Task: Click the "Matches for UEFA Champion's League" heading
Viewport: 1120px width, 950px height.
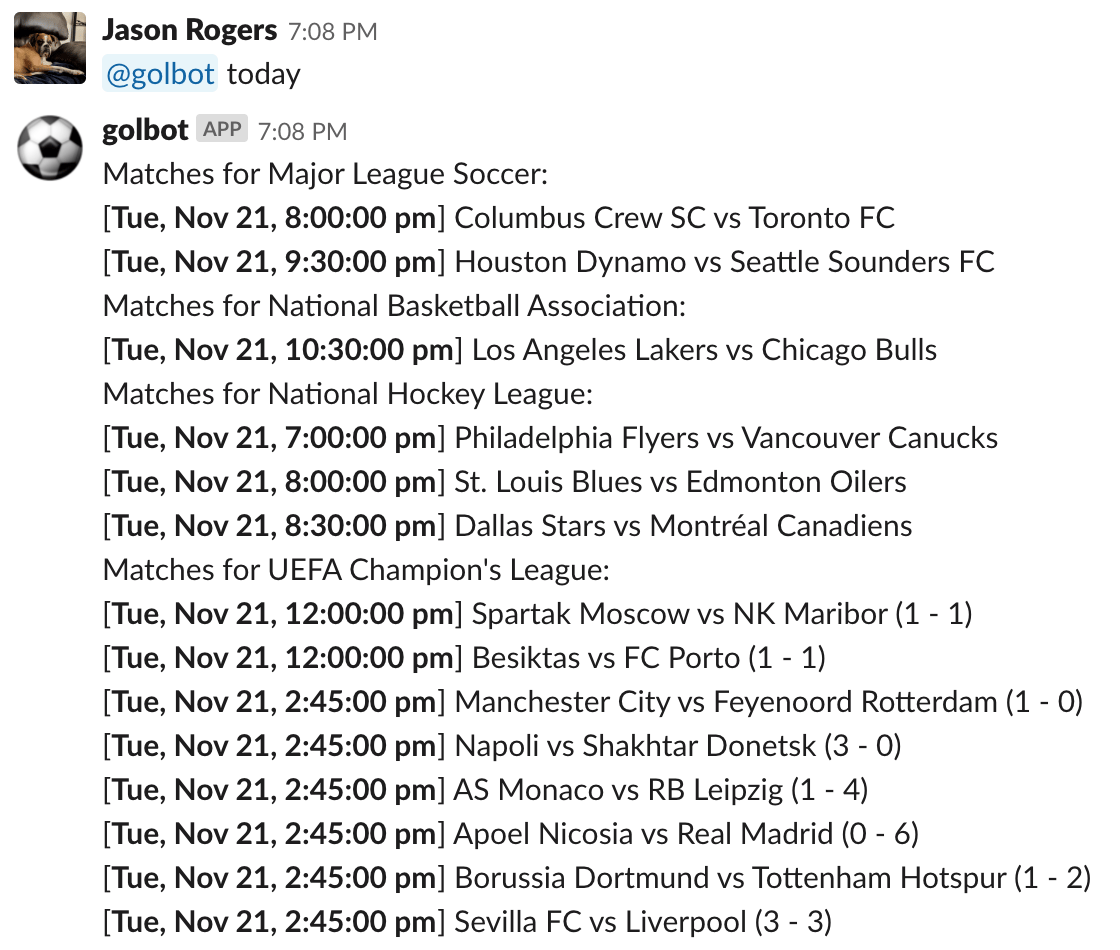Action: (x=356, y=570)
